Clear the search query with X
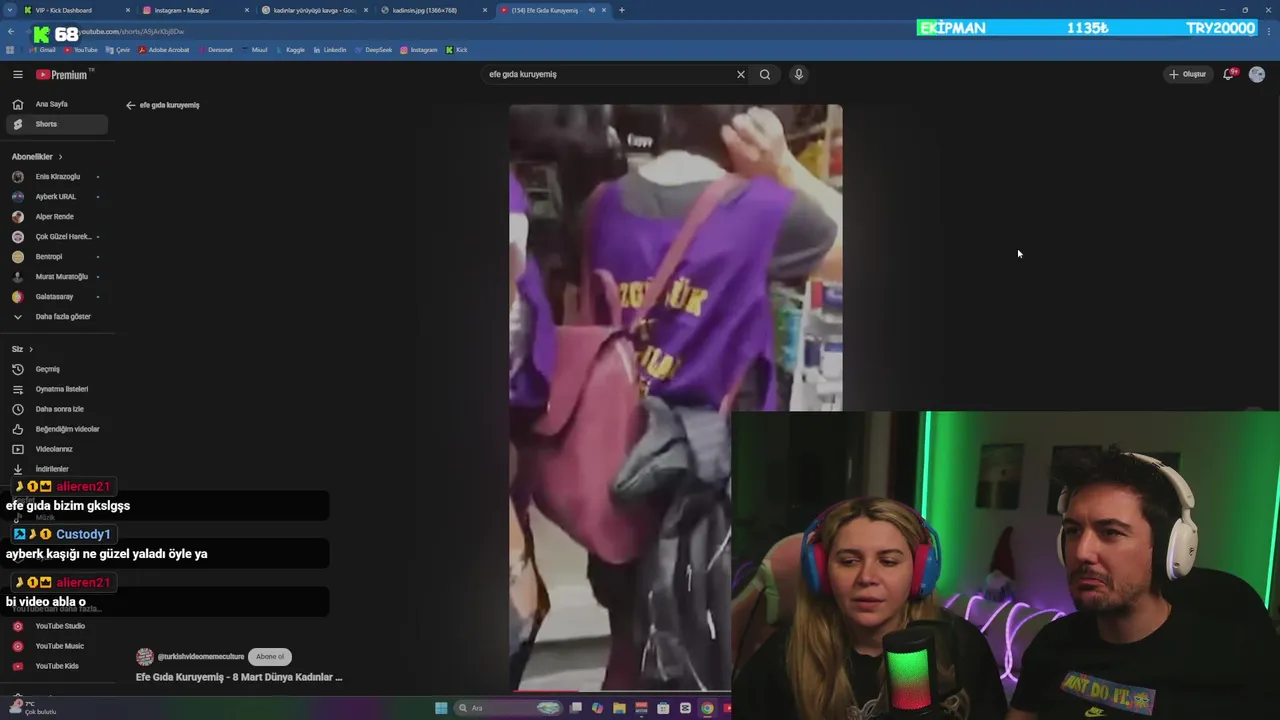 coord(741,74)
